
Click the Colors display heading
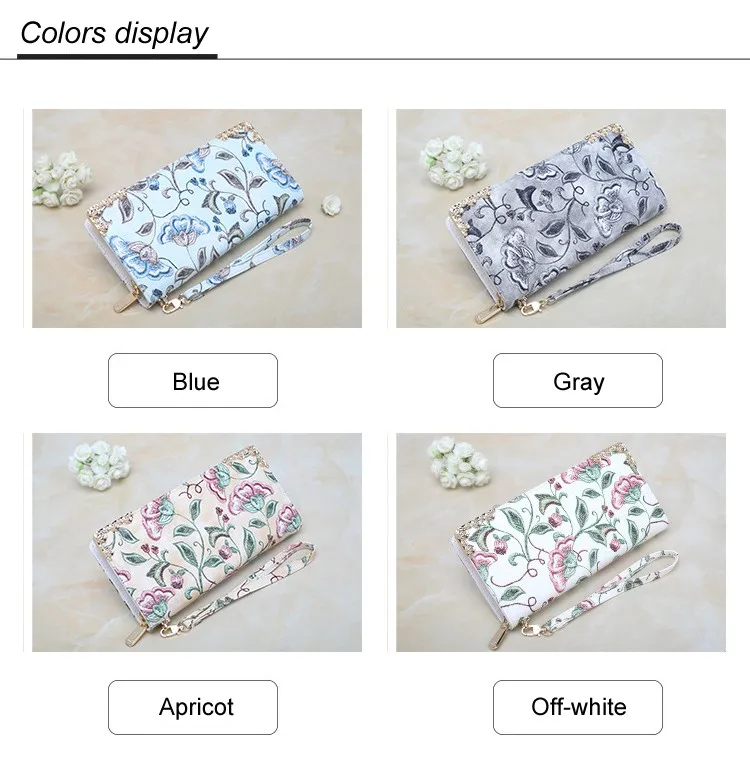pos(114,33)
